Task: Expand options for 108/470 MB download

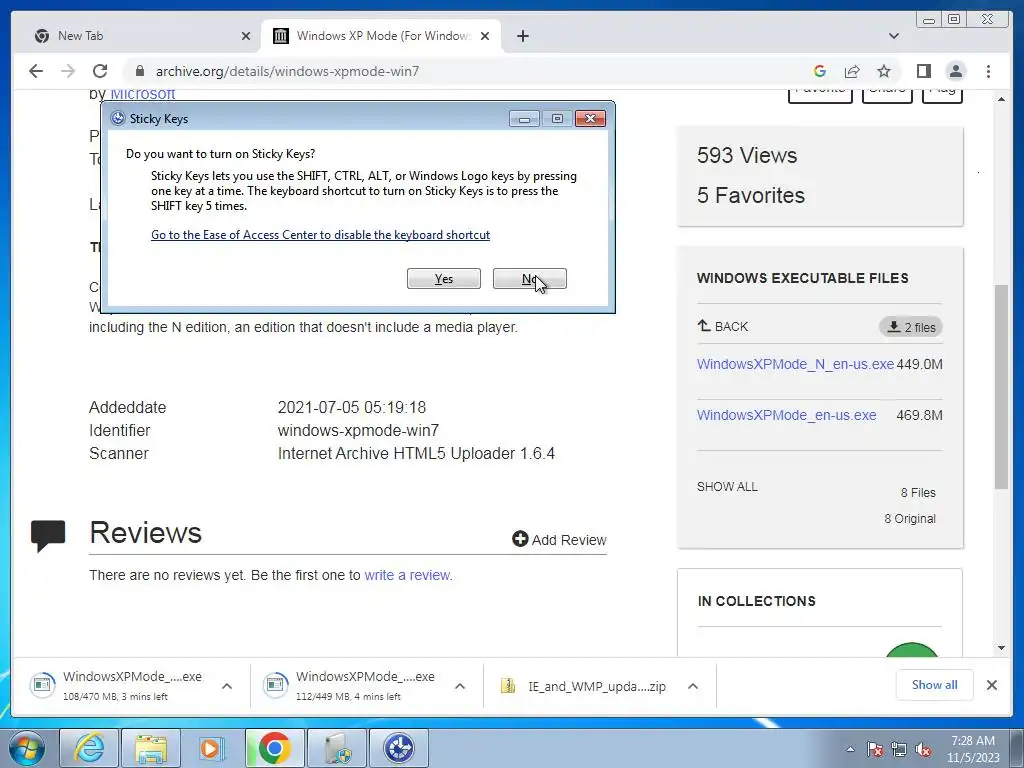Action: point(227,686)
